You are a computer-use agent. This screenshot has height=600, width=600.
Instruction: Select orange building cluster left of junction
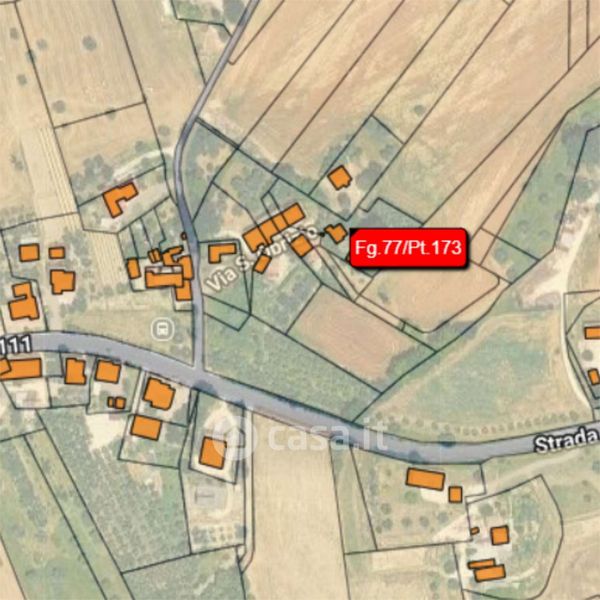coord(165,272)
